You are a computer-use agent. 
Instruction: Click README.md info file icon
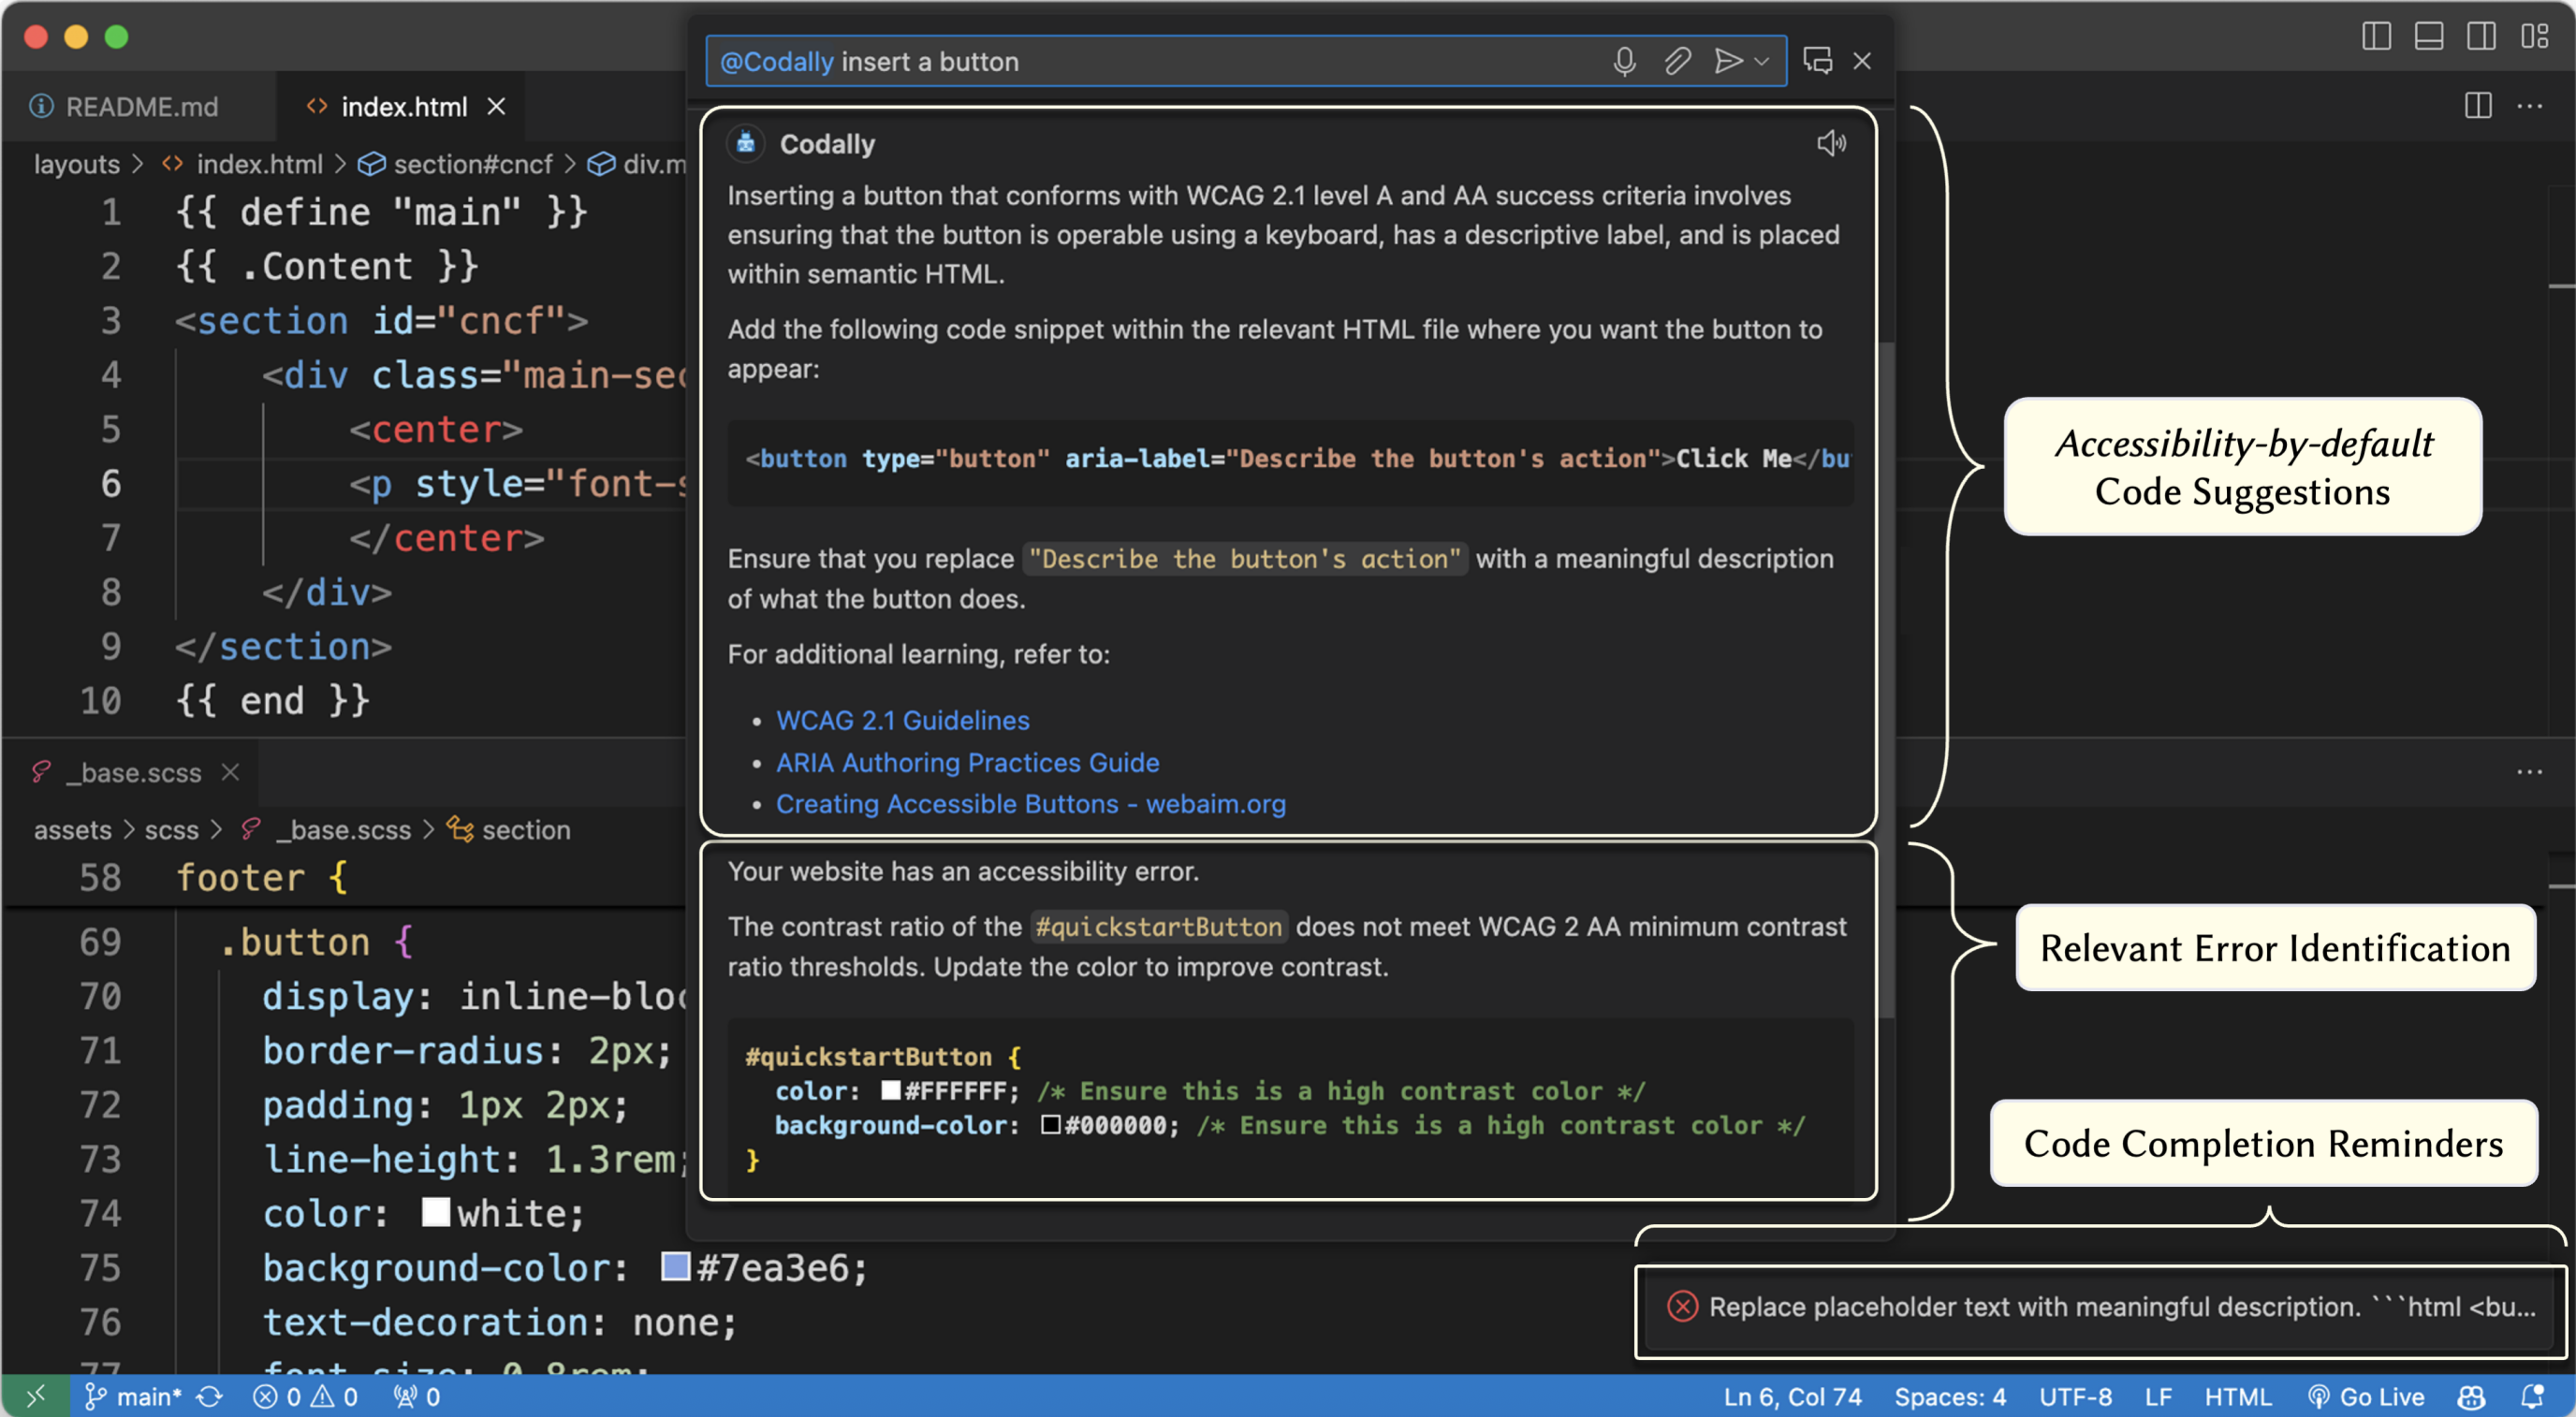pyautogui.click(x=41, y=106)
